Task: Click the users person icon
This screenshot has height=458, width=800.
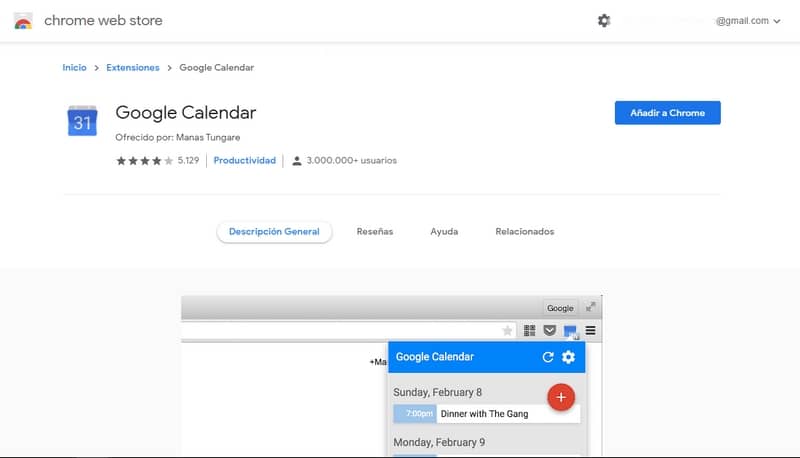Action: [296, 161]
